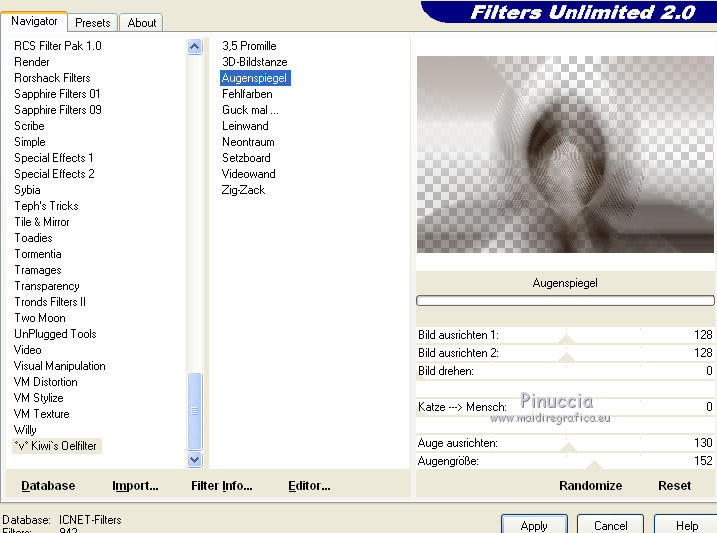This screenshot has height=533, width=717.
Task: Open the Presets tab
Action: coord(93,23)
